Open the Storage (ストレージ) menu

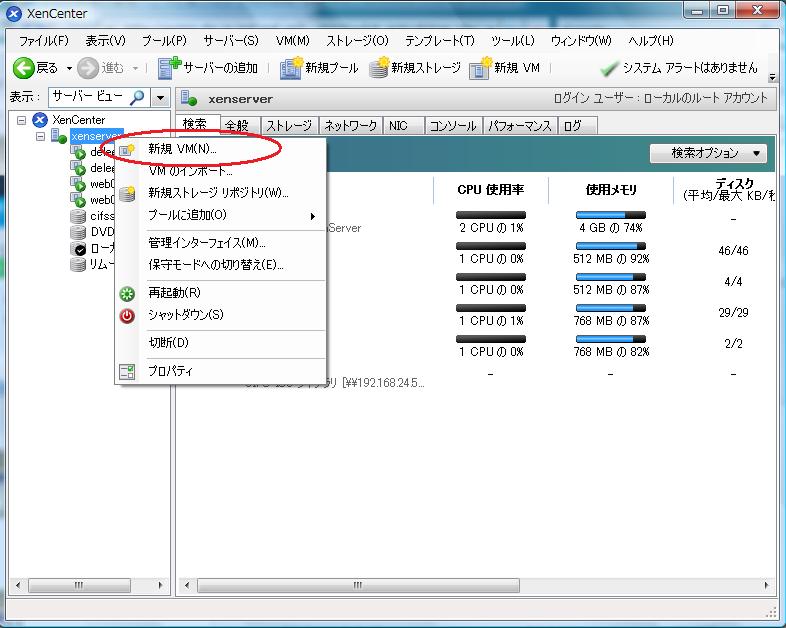[357, 41]
